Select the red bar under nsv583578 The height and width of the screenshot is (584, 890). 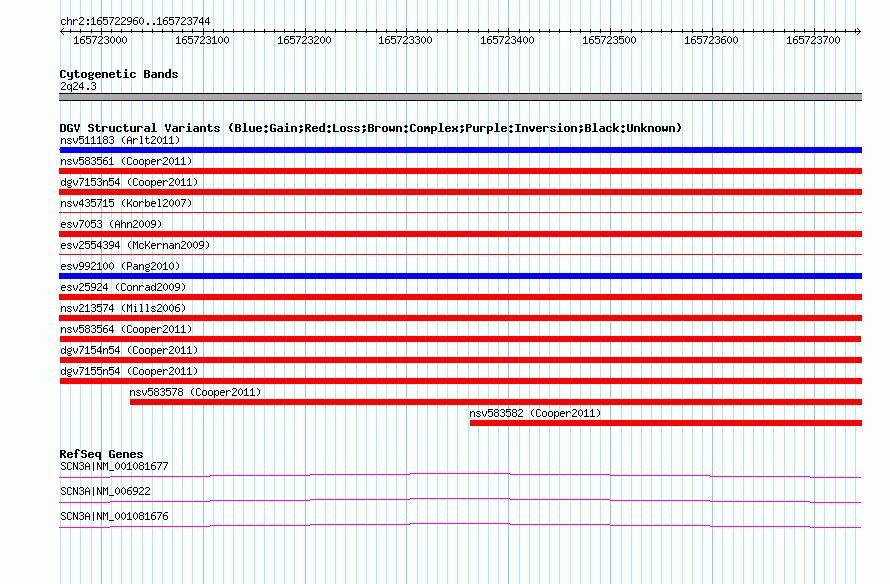pos(496,402)
